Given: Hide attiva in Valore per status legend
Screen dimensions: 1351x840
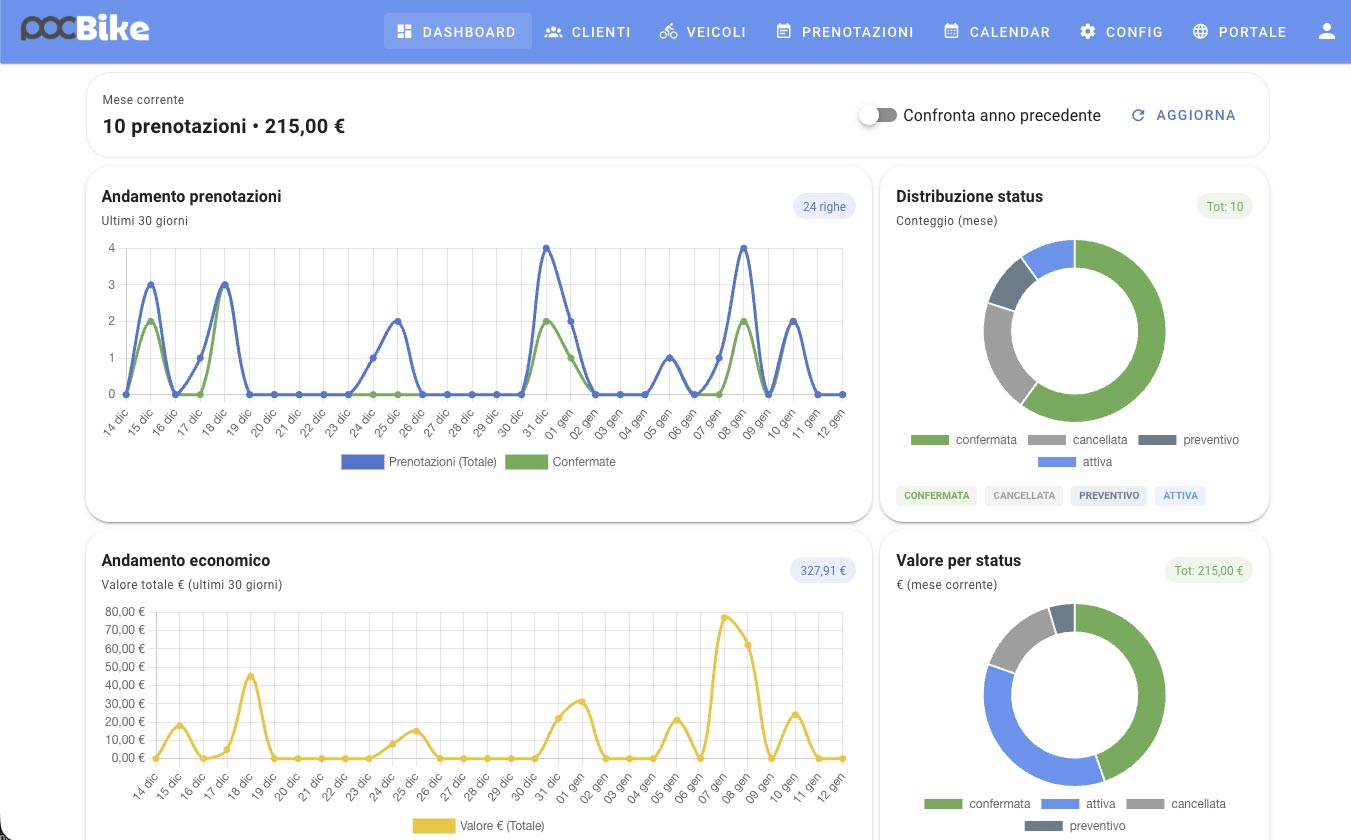Looking at the screenshot, I should 1079,804.
